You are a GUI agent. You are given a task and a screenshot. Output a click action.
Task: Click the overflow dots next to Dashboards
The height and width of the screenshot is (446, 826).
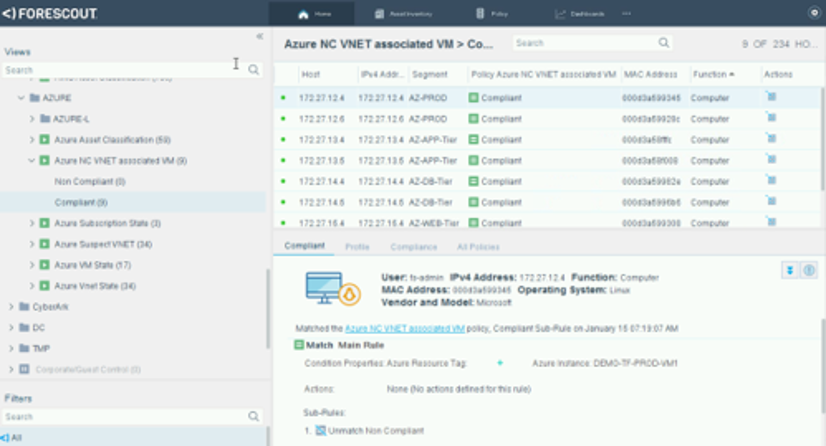tap(627, 14)
